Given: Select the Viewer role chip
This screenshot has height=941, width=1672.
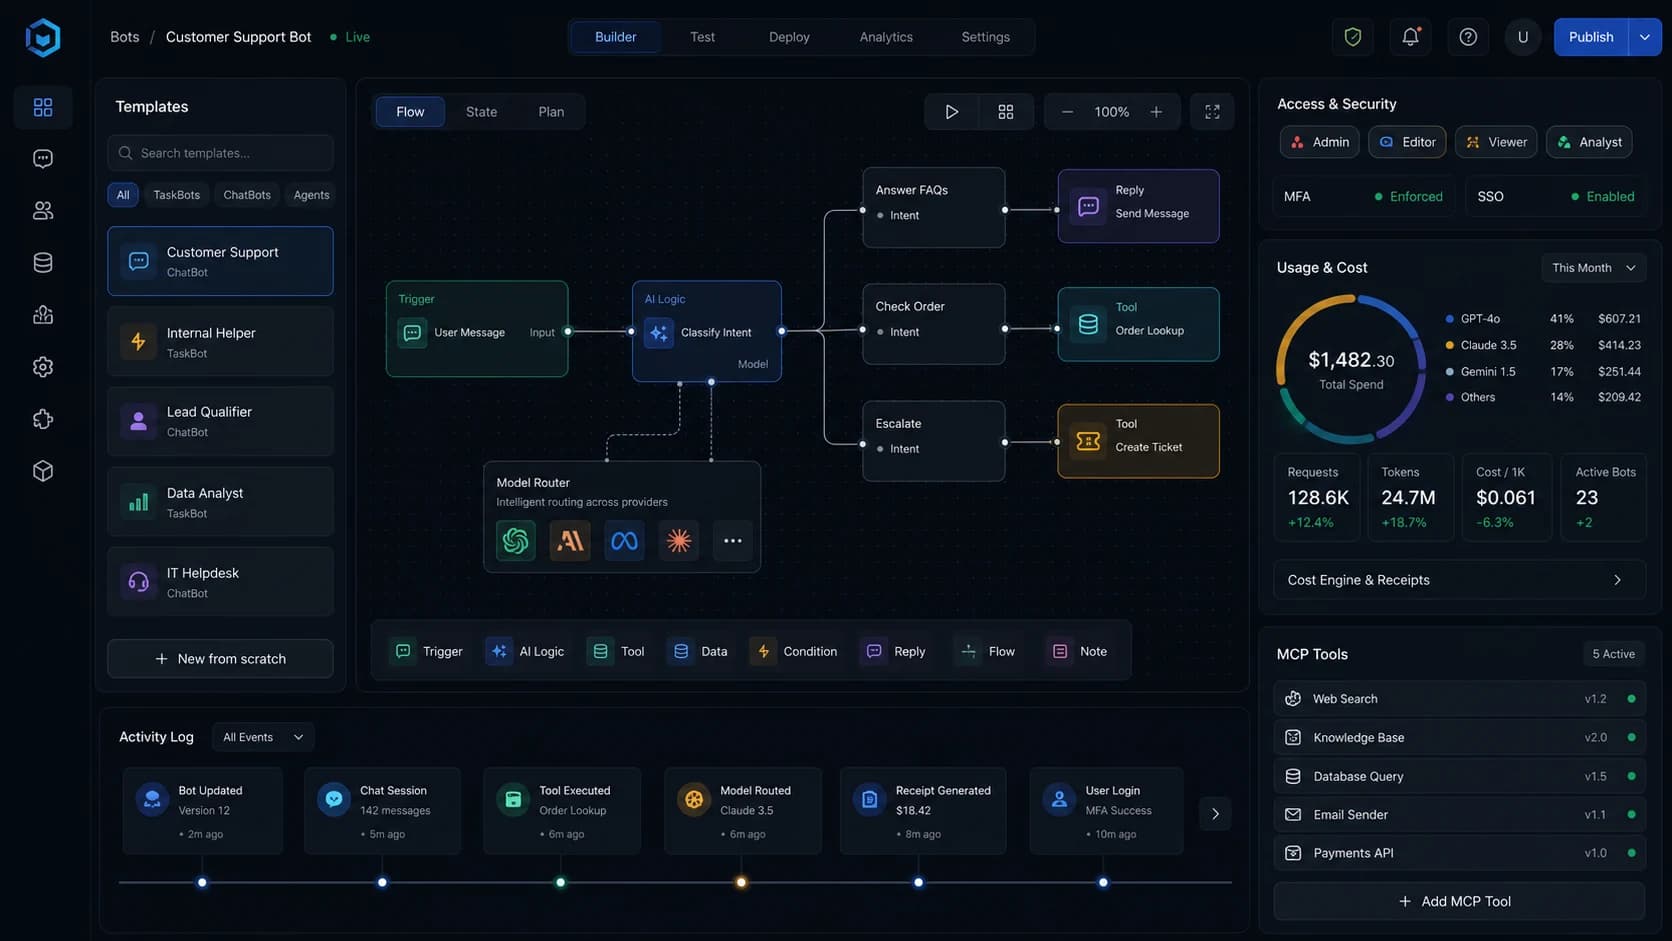Looking at the screenshot, I should 1496,142.
